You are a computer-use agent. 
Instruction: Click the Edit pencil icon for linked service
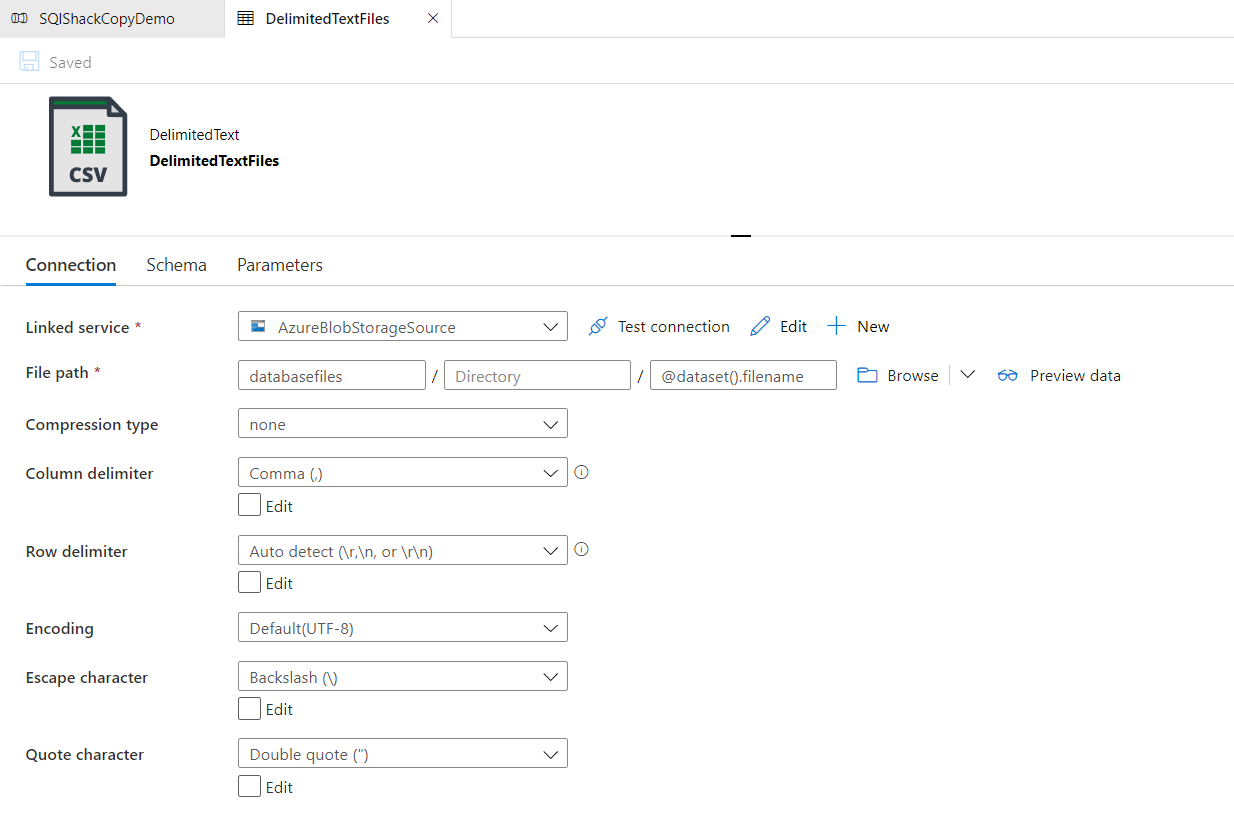click(761, 326)
